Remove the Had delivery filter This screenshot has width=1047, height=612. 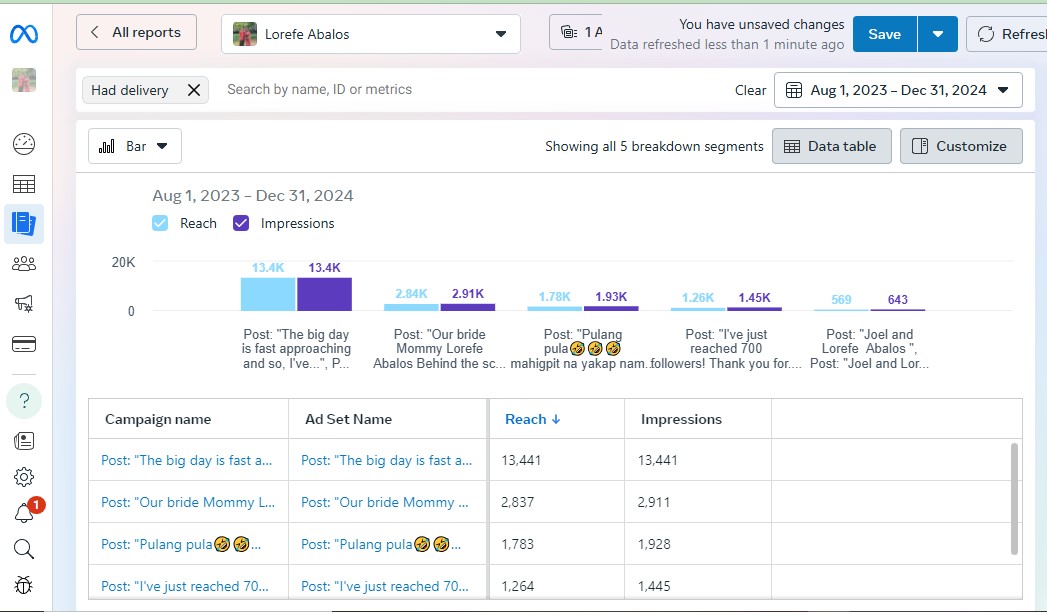194,90
